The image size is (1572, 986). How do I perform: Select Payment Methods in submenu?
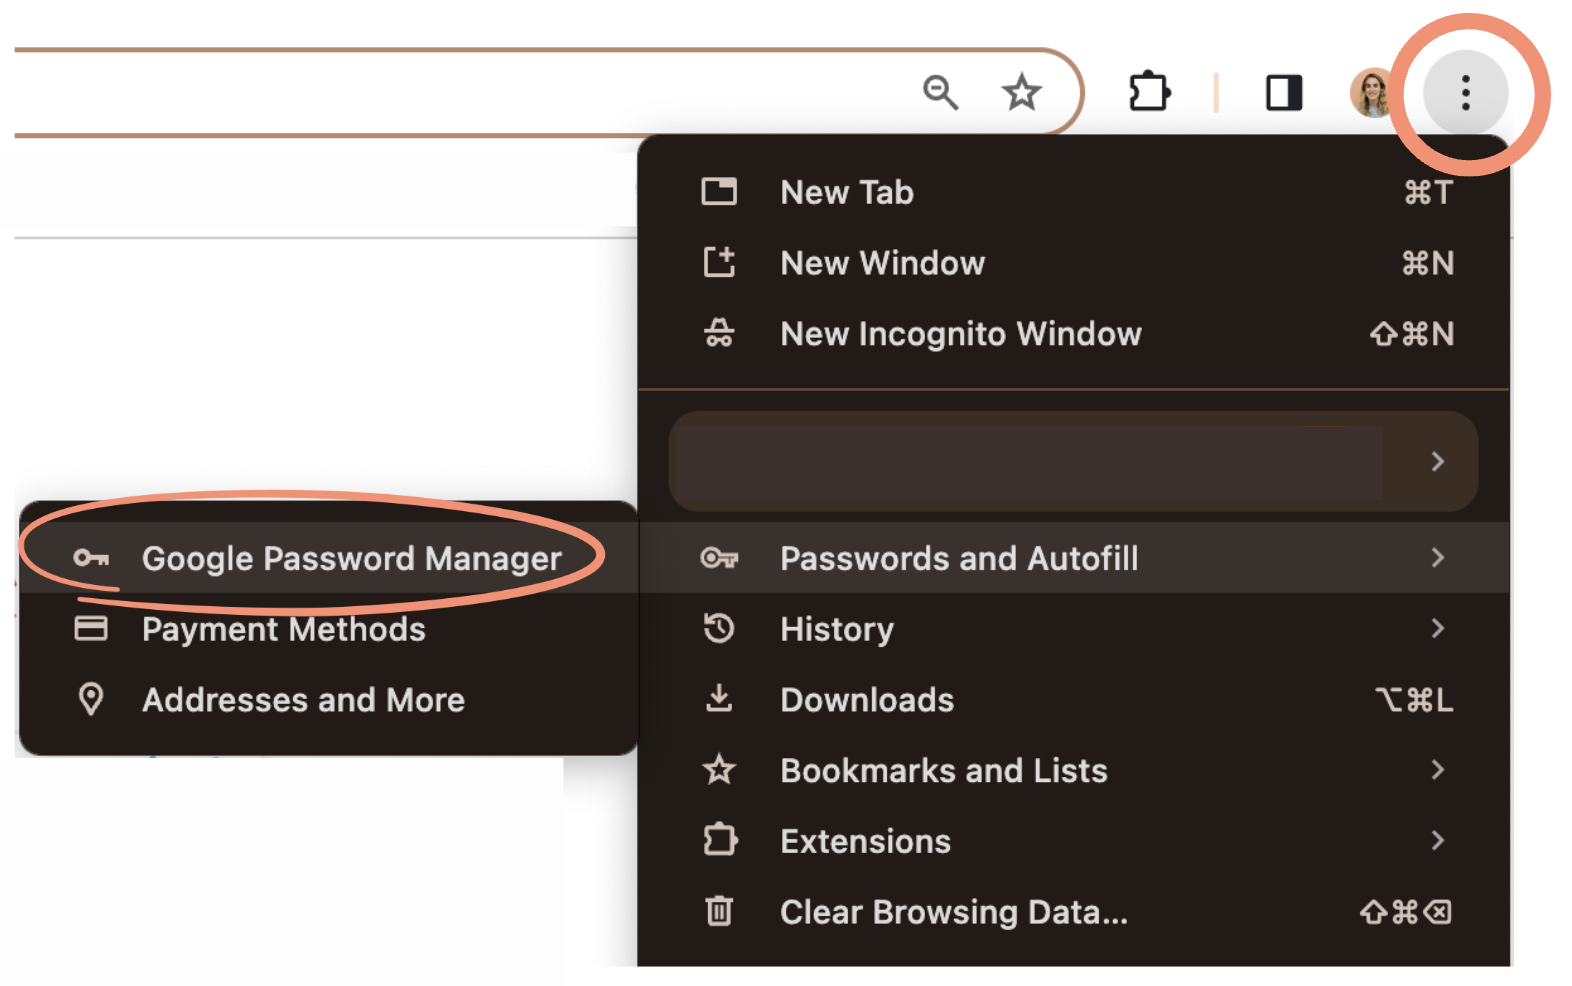pyautogui.click(x=328, y=629)
